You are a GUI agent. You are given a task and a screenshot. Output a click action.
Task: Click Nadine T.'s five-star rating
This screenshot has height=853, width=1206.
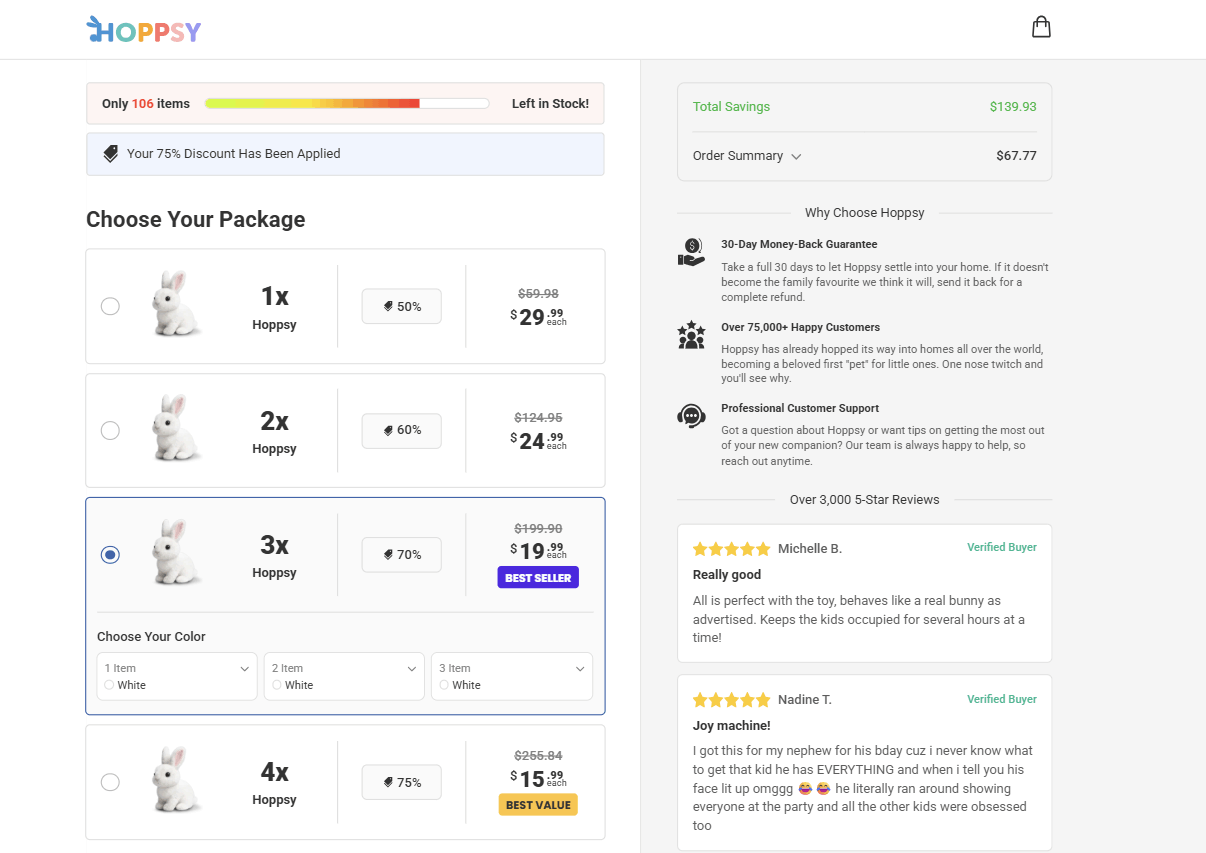[x=731, y=700]
